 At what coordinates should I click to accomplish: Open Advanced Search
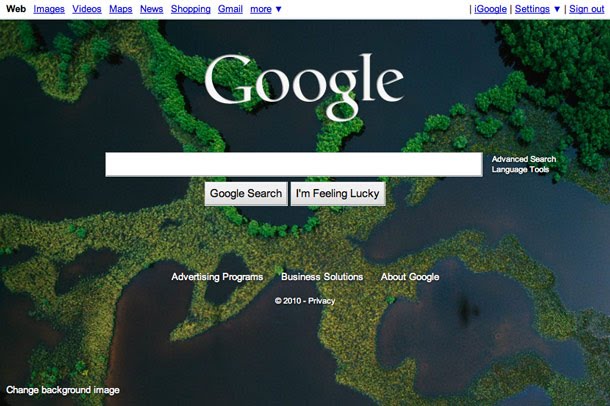(524, 159)
